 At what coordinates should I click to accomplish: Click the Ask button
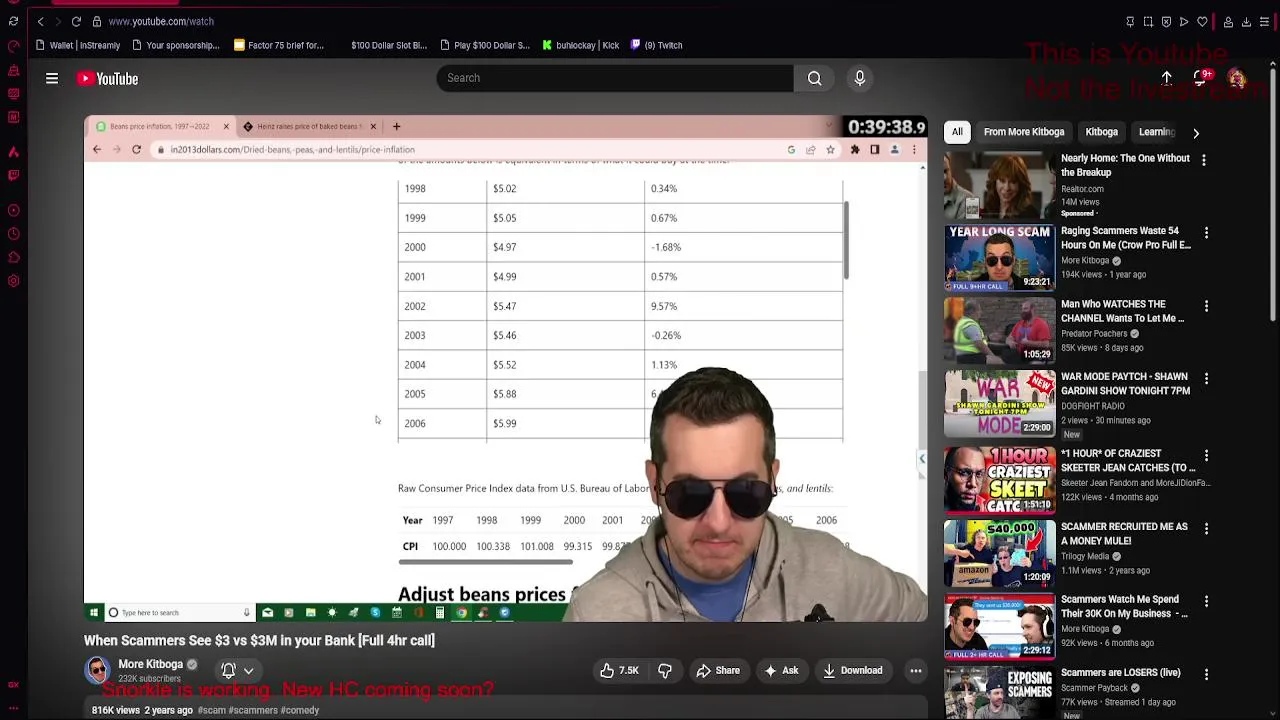tap(781, 671)
